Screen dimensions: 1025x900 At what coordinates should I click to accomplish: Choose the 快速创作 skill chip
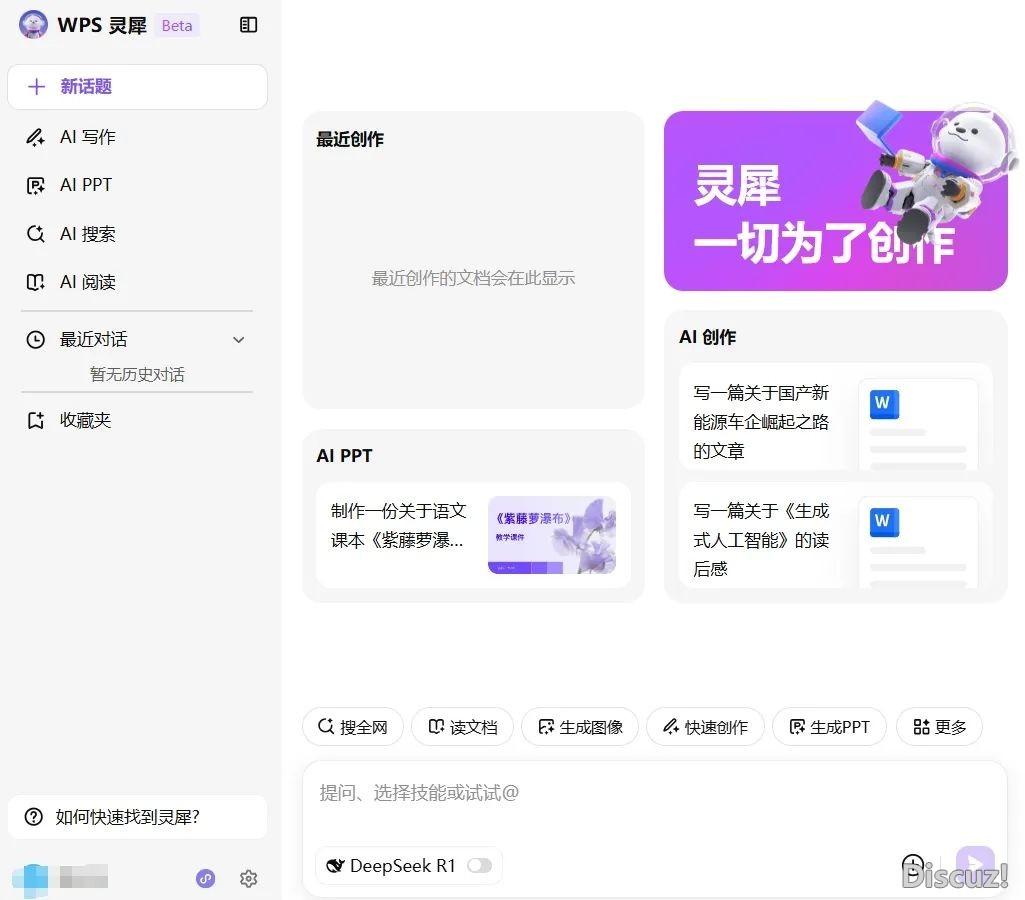[705, 727]
